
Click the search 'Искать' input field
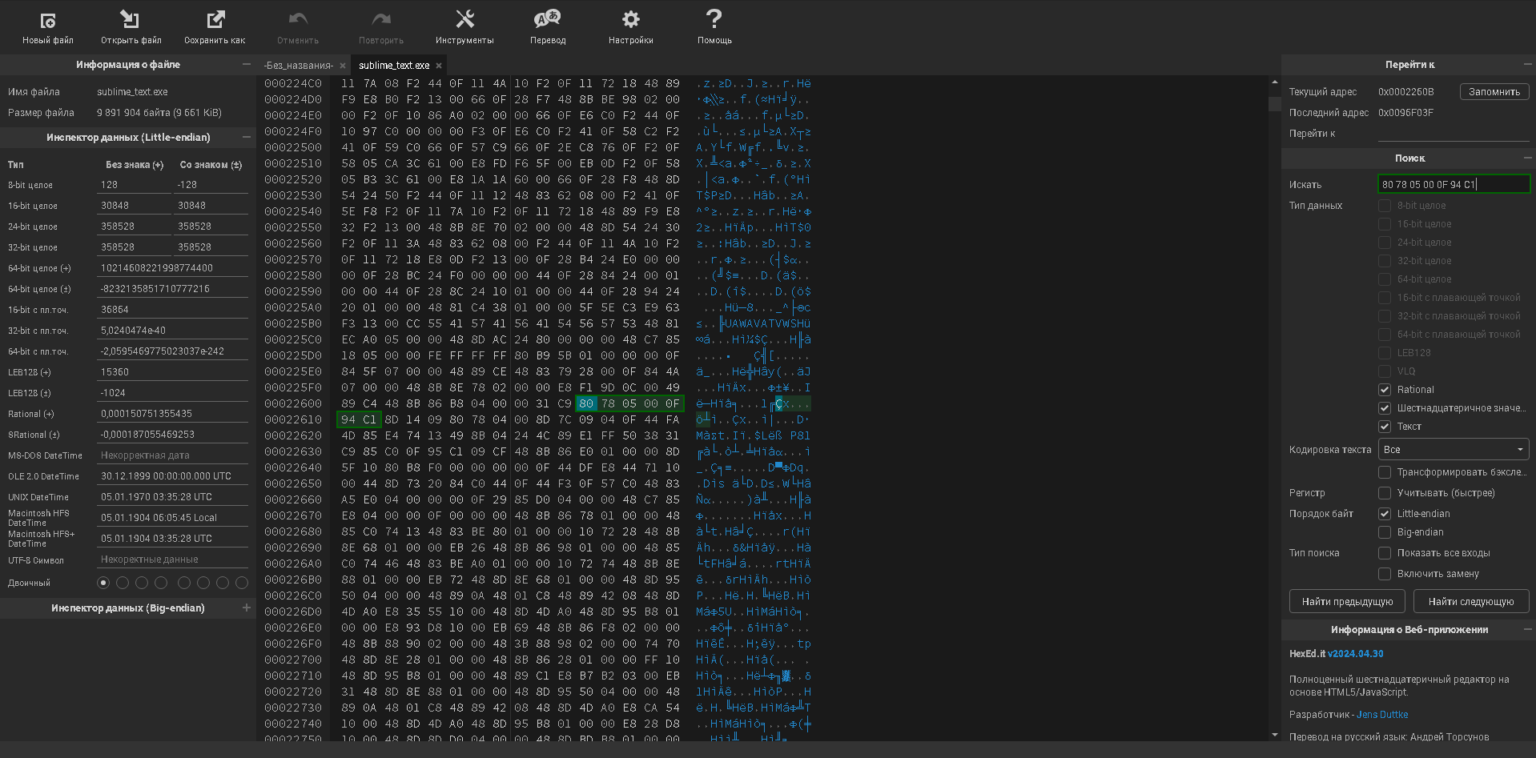pos(1453,184)
